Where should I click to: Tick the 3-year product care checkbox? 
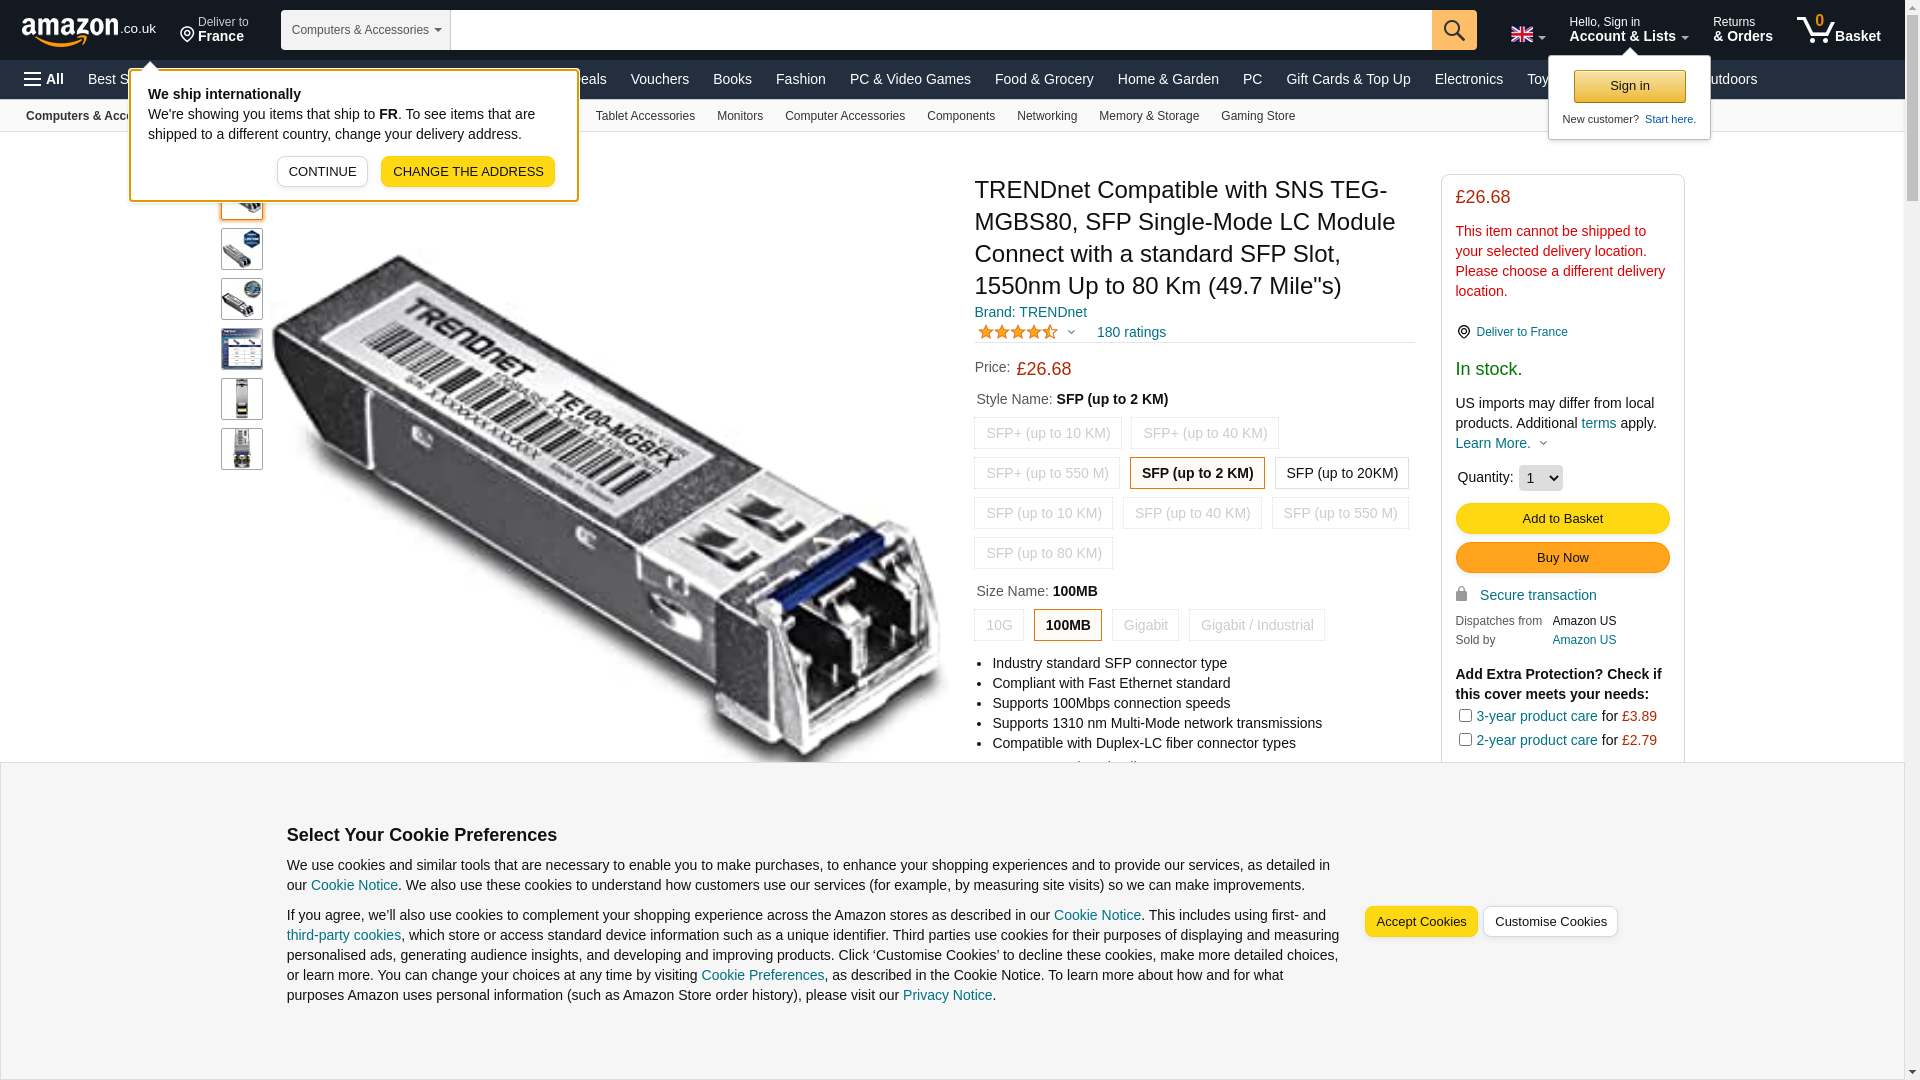1465,716
